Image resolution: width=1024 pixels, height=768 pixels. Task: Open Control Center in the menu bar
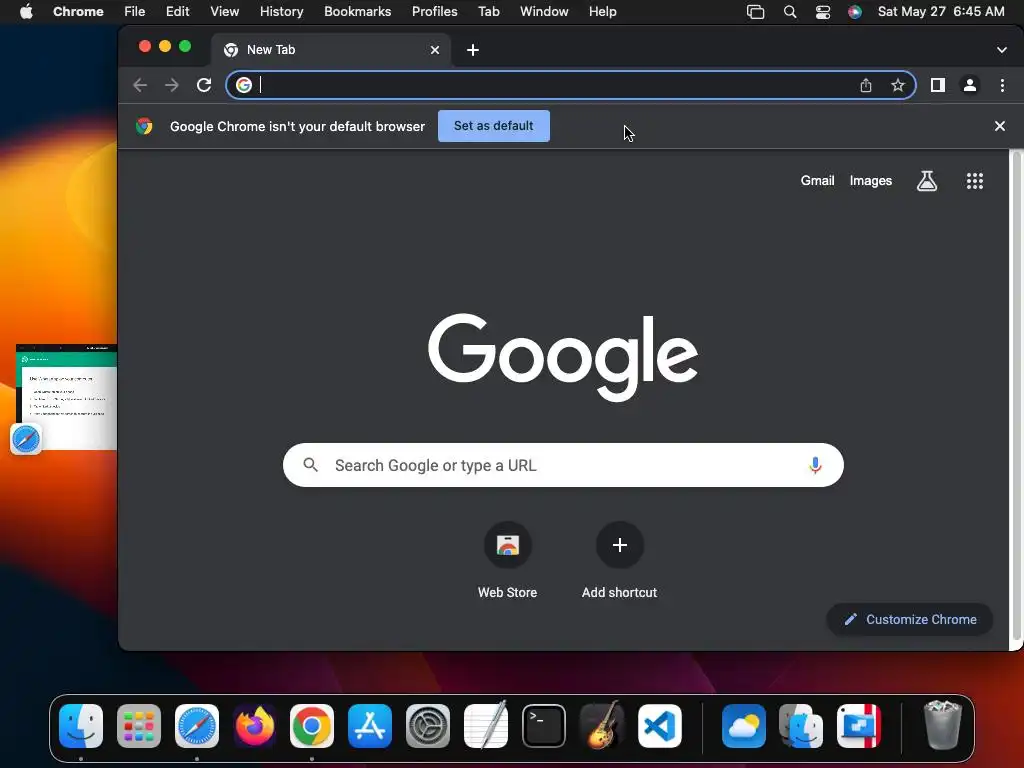pyautogui.click(x=823, y=12)
